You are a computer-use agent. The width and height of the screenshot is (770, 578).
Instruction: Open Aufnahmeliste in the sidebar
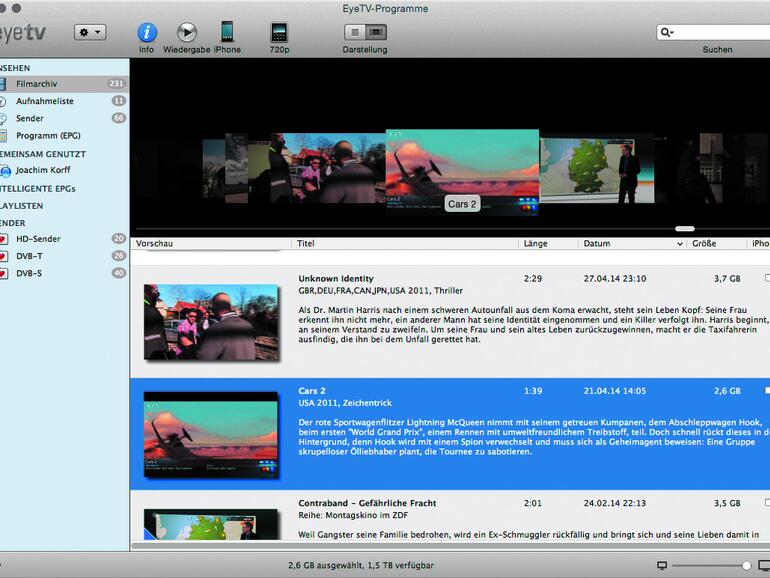(65, 101)
